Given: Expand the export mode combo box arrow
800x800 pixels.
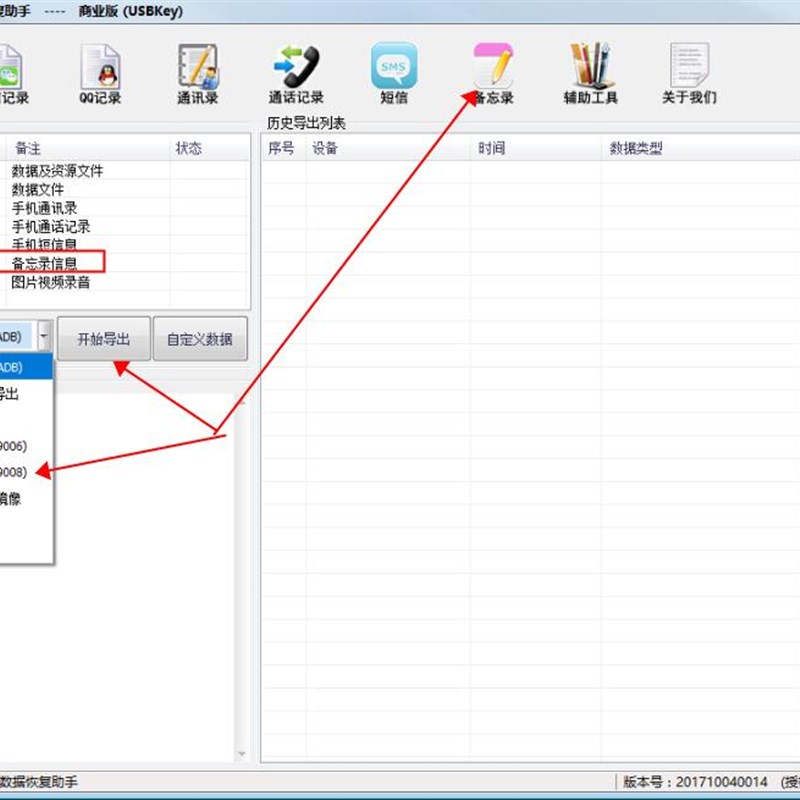Looking at the screenshot, I should pyautogui.click(x=44, y=336).
